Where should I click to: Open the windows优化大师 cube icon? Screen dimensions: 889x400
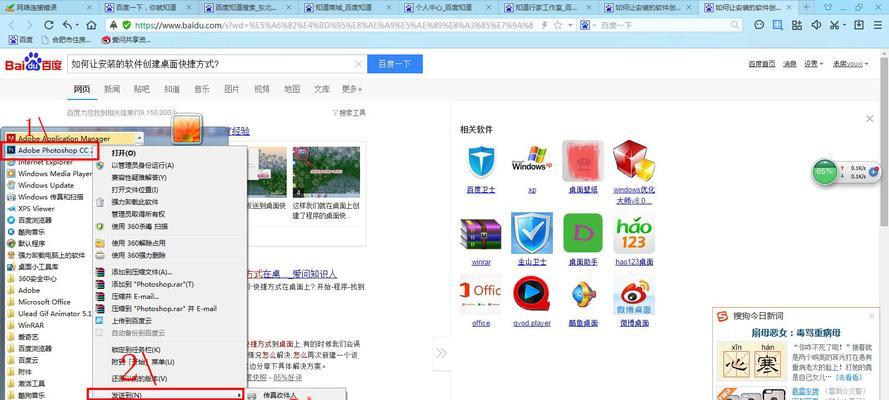(634, 160)
